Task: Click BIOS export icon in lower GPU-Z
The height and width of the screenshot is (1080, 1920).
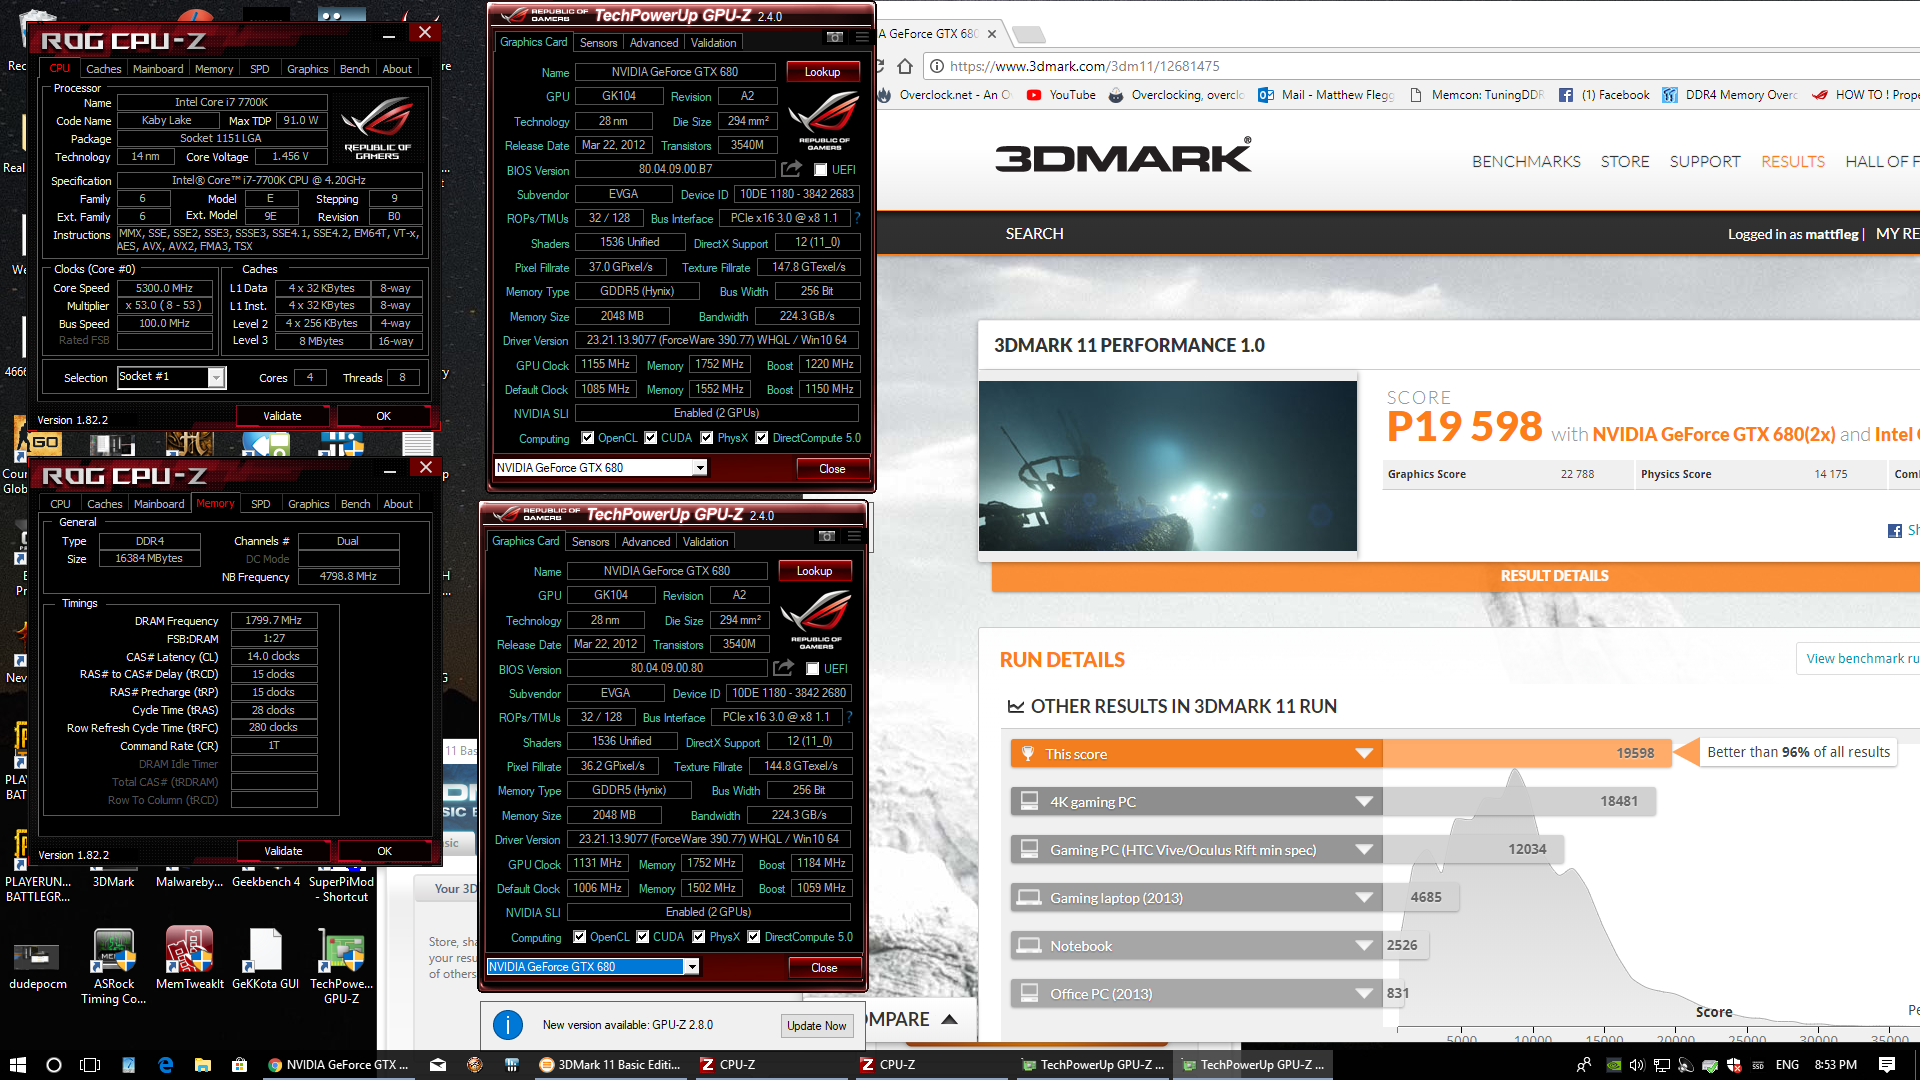Action: click(x=783, y=668)
